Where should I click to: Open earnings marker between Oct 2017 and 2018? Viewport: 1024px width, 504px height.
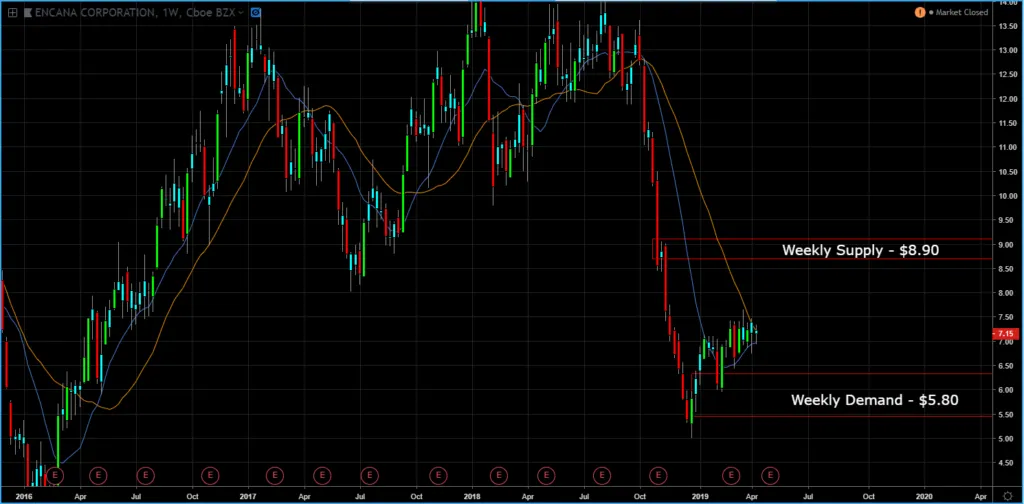pyautogui.click(x=438, y=475)
